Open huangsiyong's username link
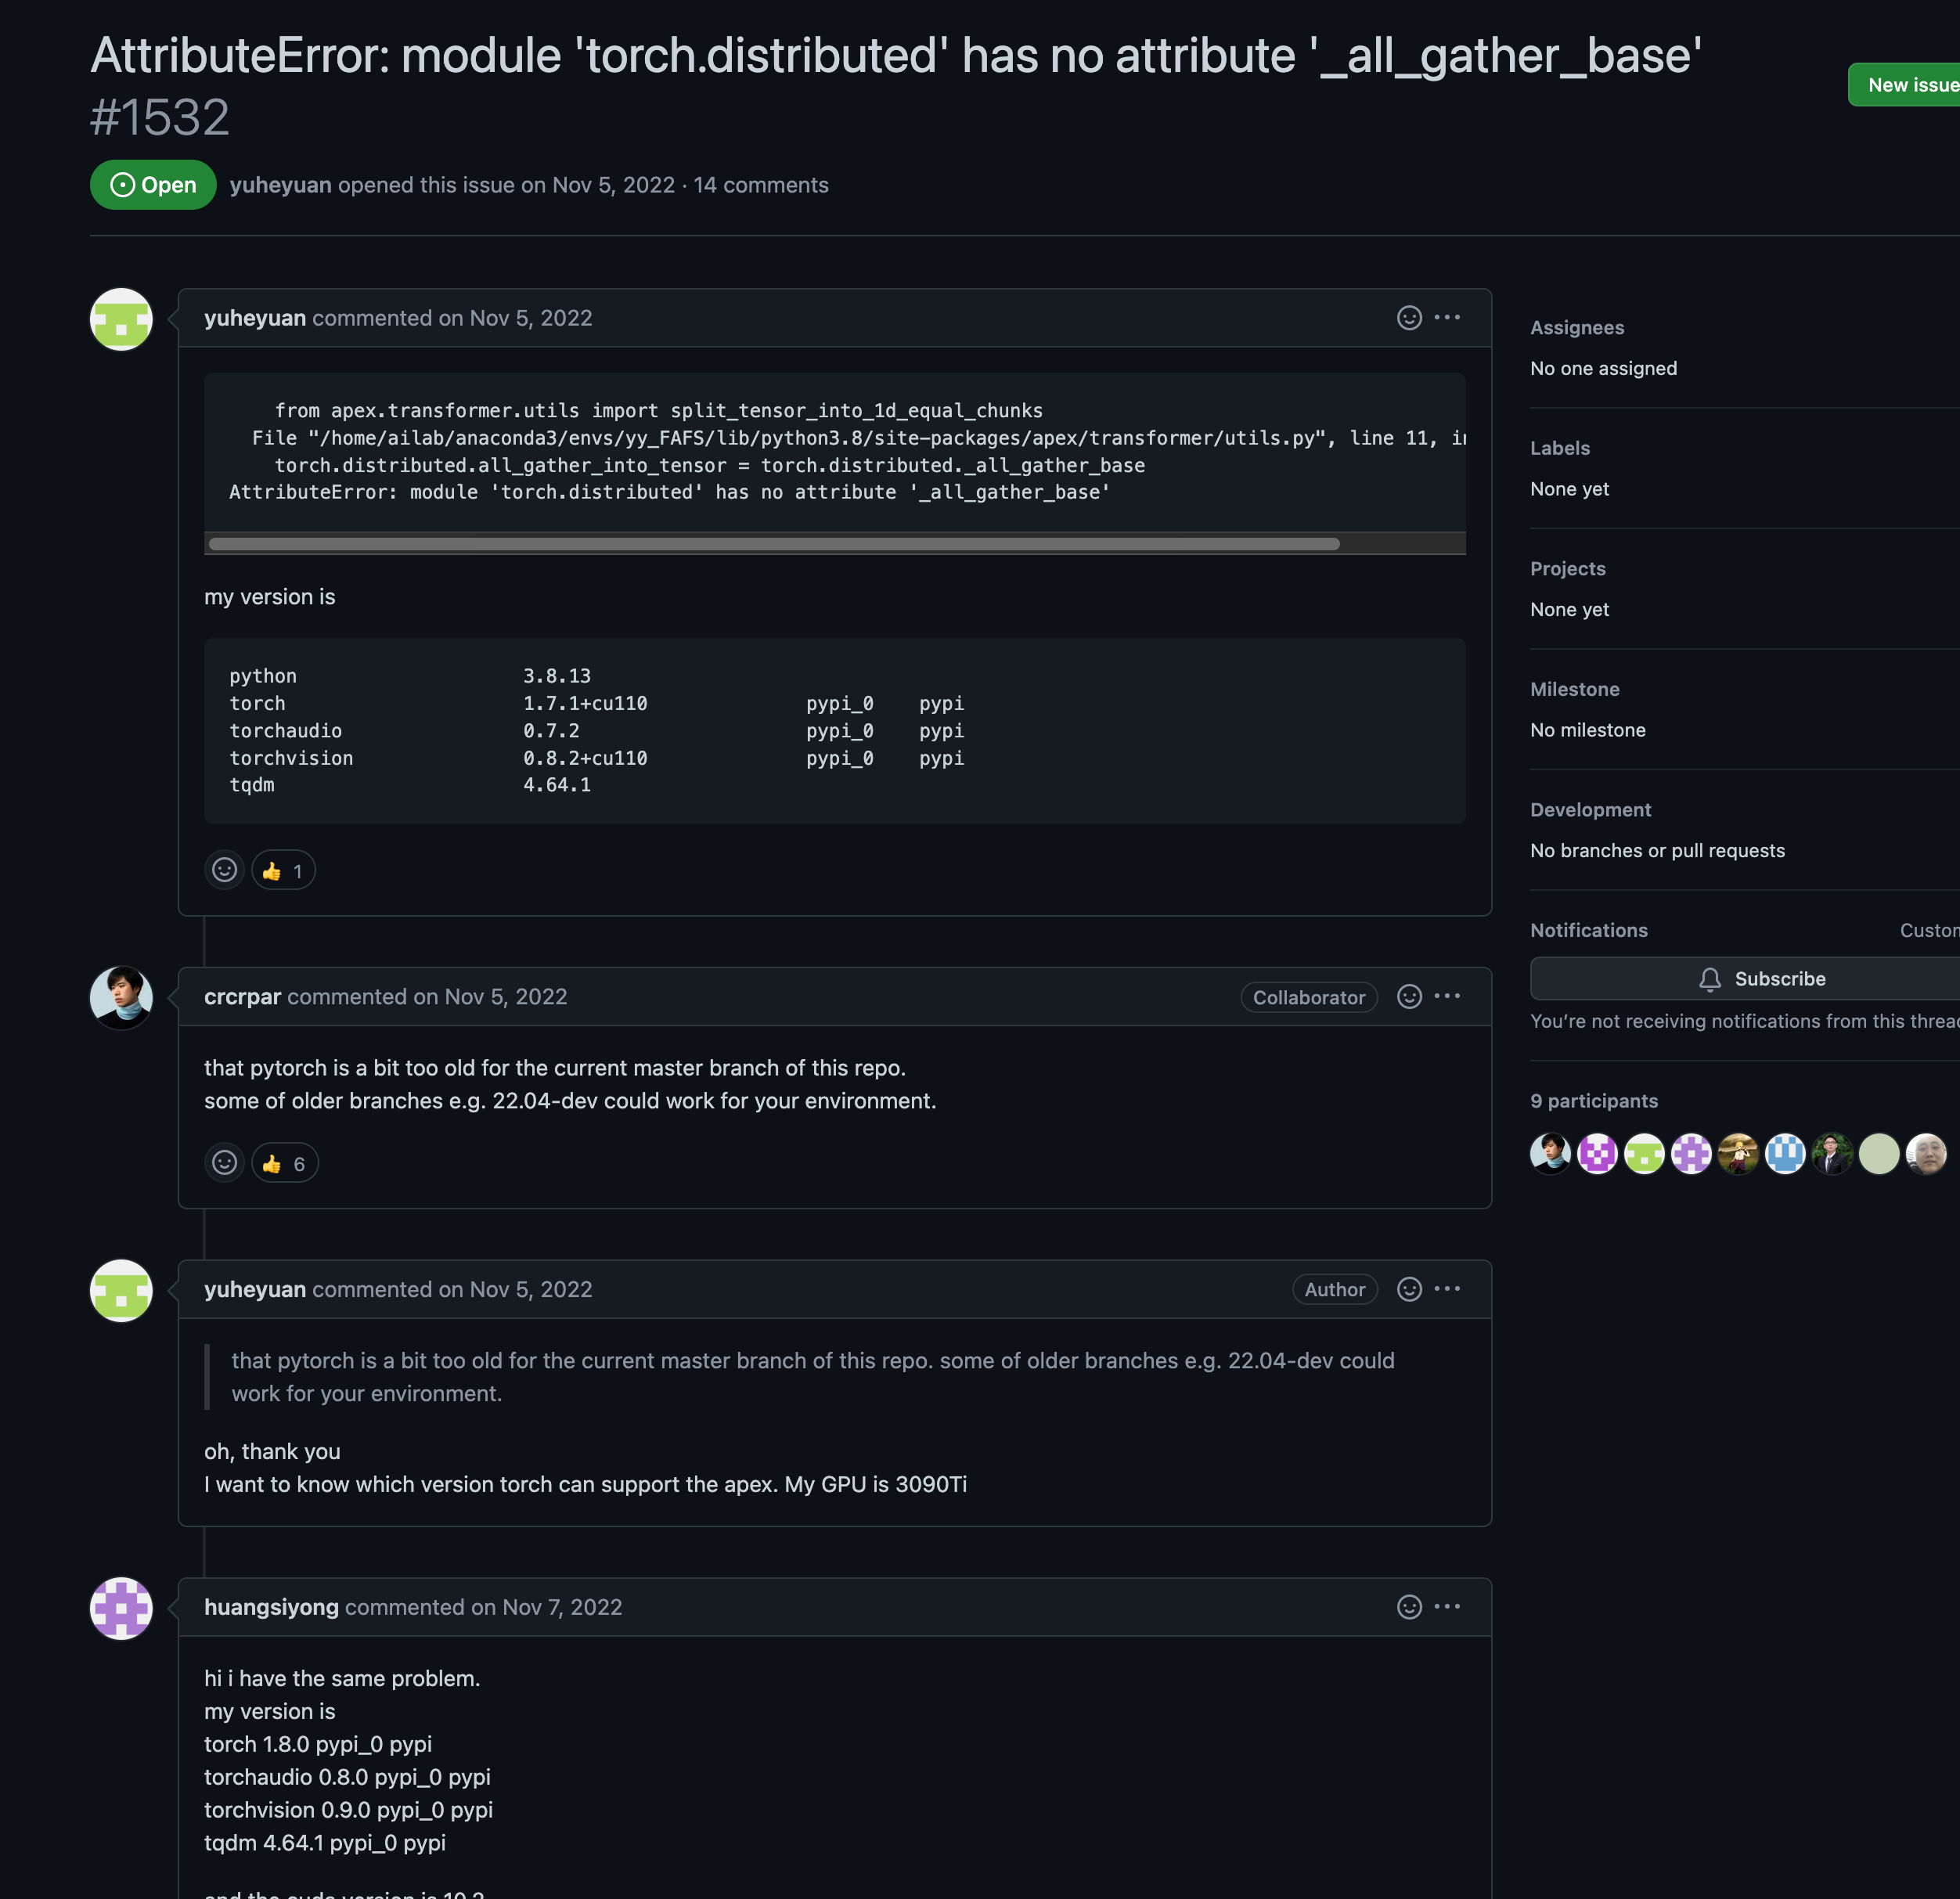This screenshot has width=1960, height=1899. click(x=271, y=1607)
